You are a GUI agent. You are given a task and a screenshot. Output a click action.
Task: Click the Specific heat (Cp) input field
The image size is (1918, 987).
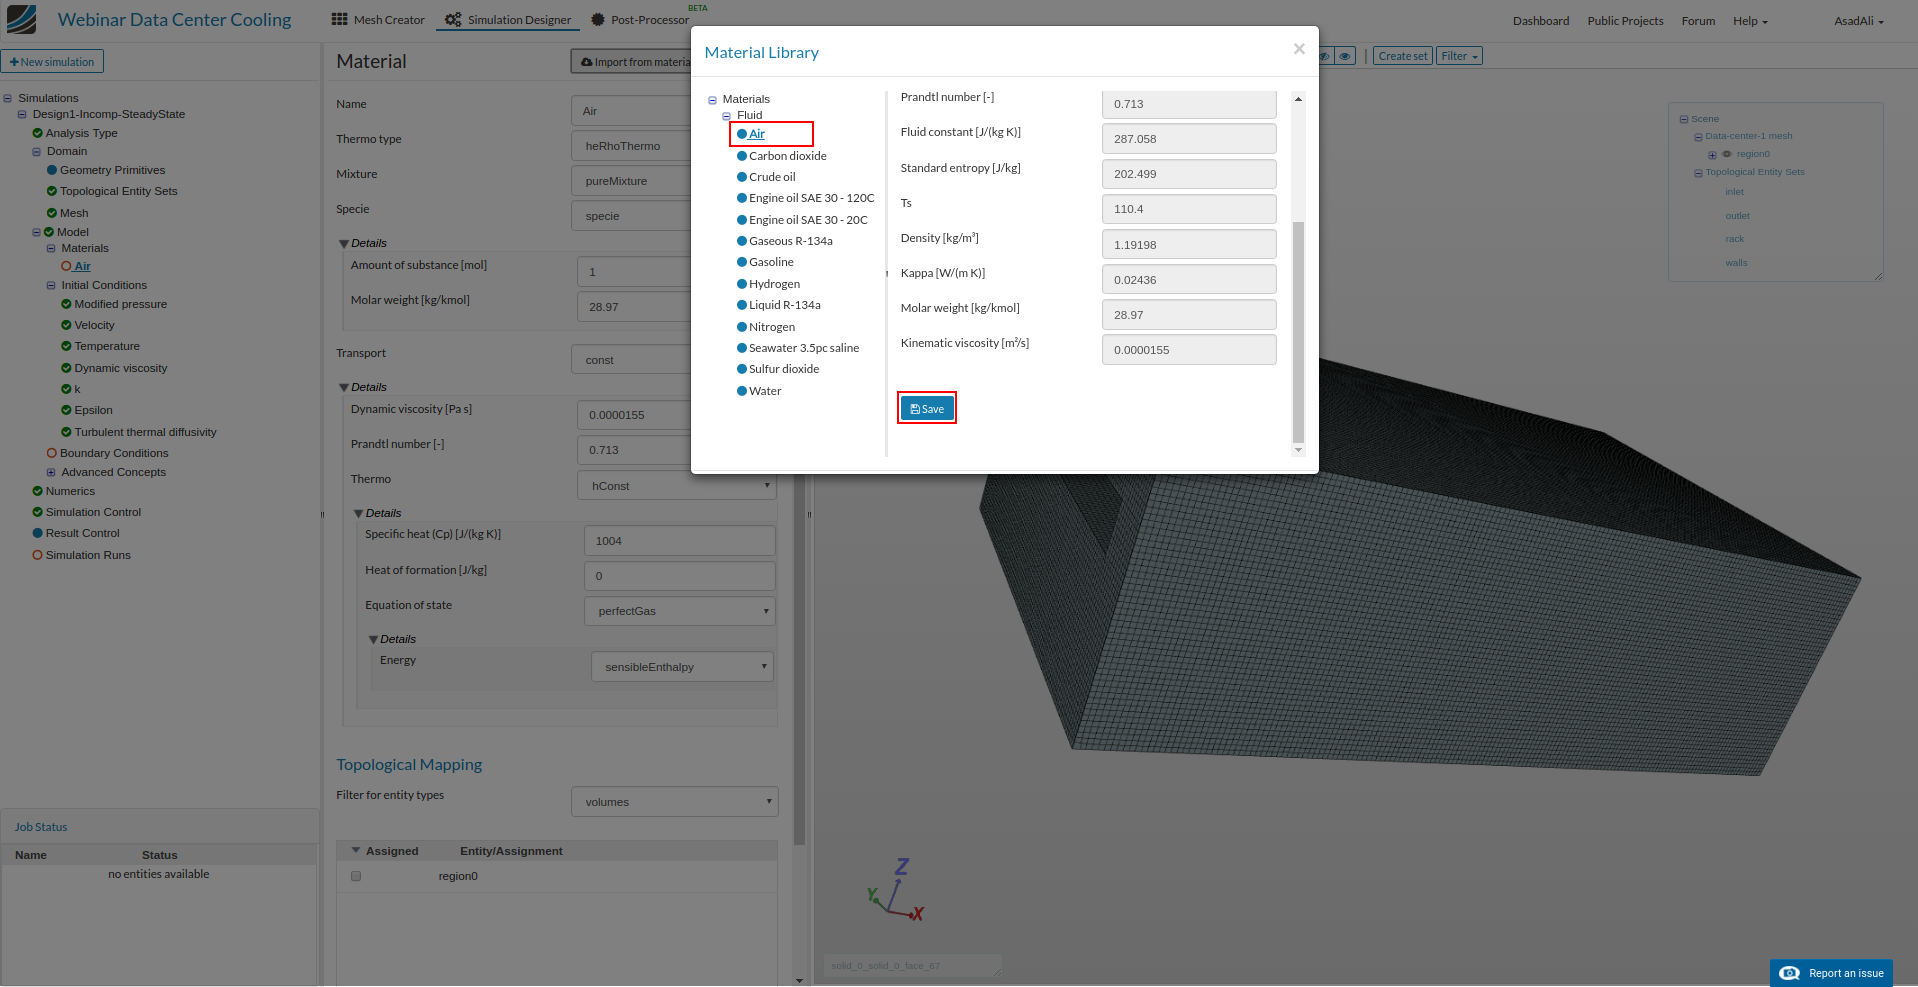[x=680, y=541]
